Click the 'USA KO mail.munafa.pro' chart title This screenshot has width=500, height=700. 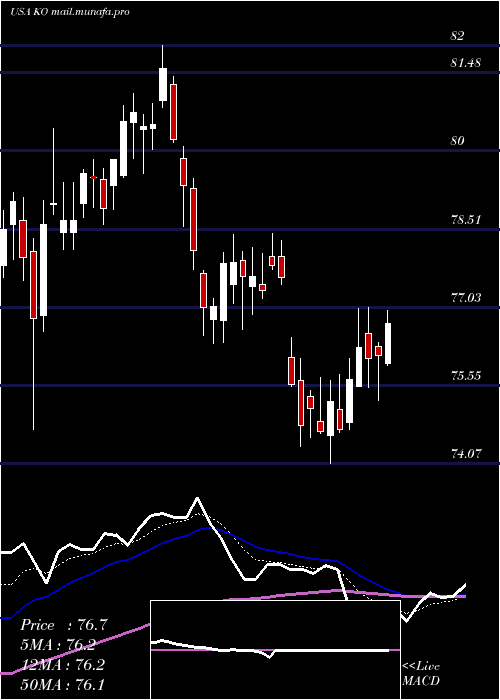69,12
